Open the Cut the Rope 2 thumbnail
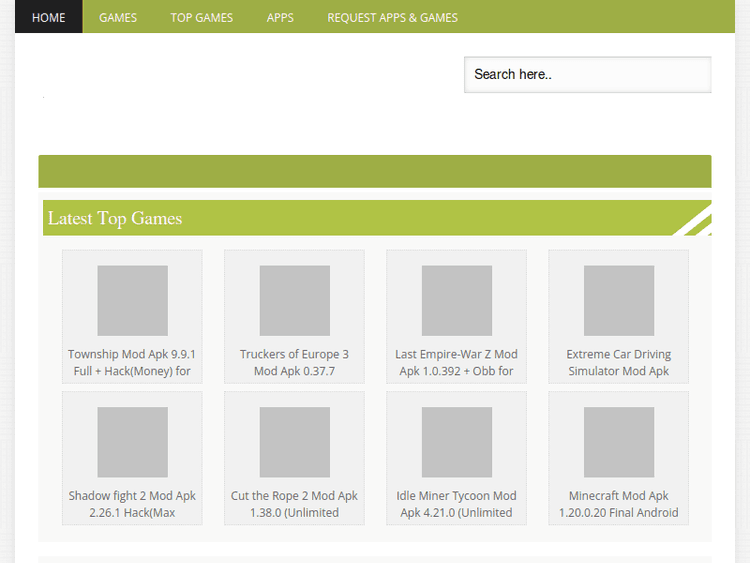This screenshot has height=563, width=750. [294, 442]
